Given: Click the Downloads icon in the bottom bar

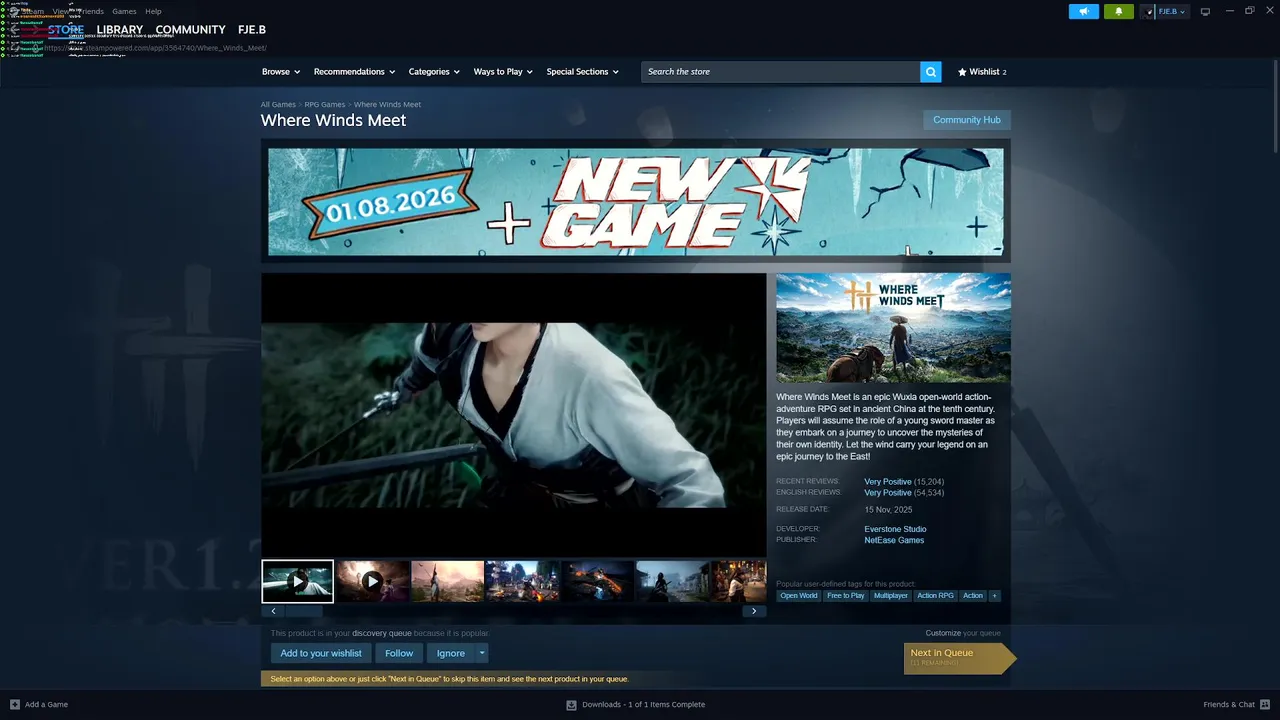Looking at the screenshot, I should [x=571, y=704].
